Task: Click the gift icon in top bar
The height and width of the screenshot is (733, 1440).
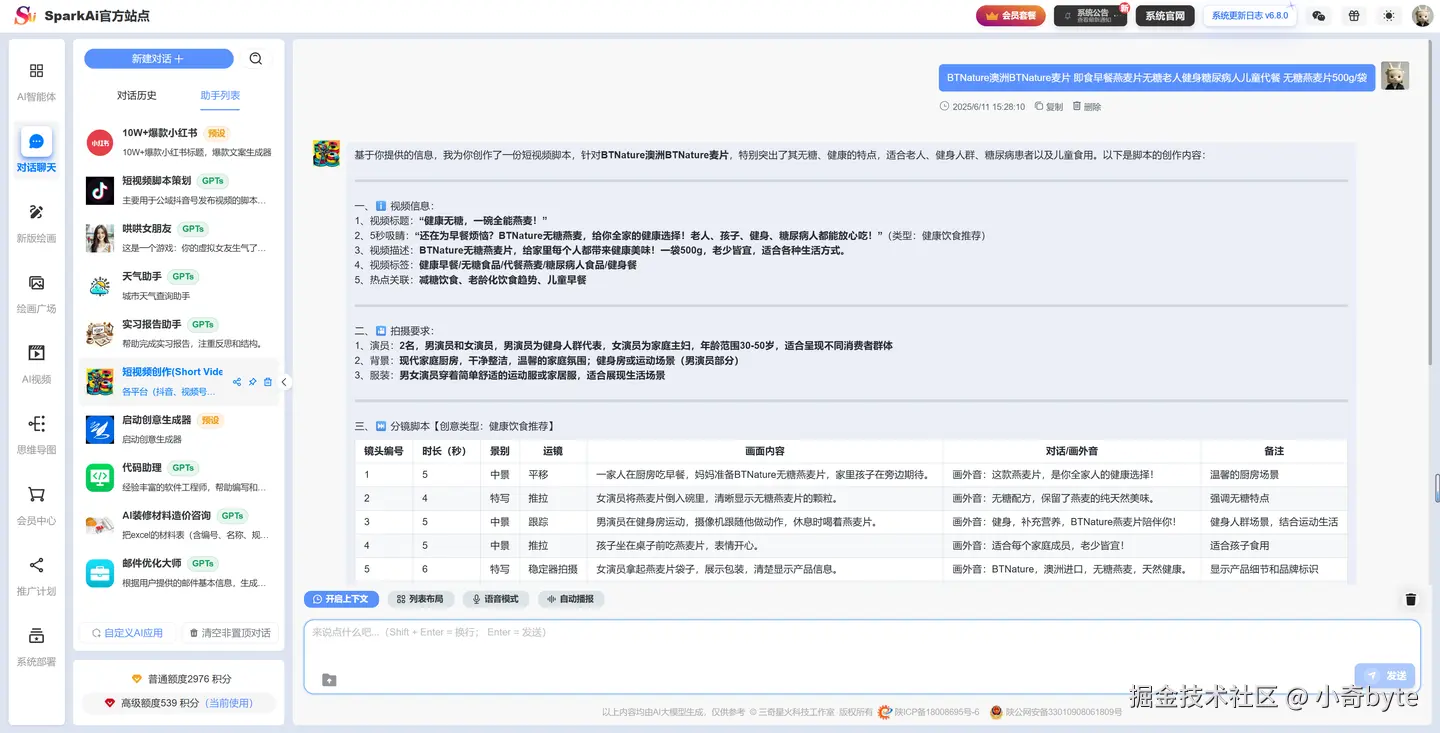Action: tap(1354, 16)
